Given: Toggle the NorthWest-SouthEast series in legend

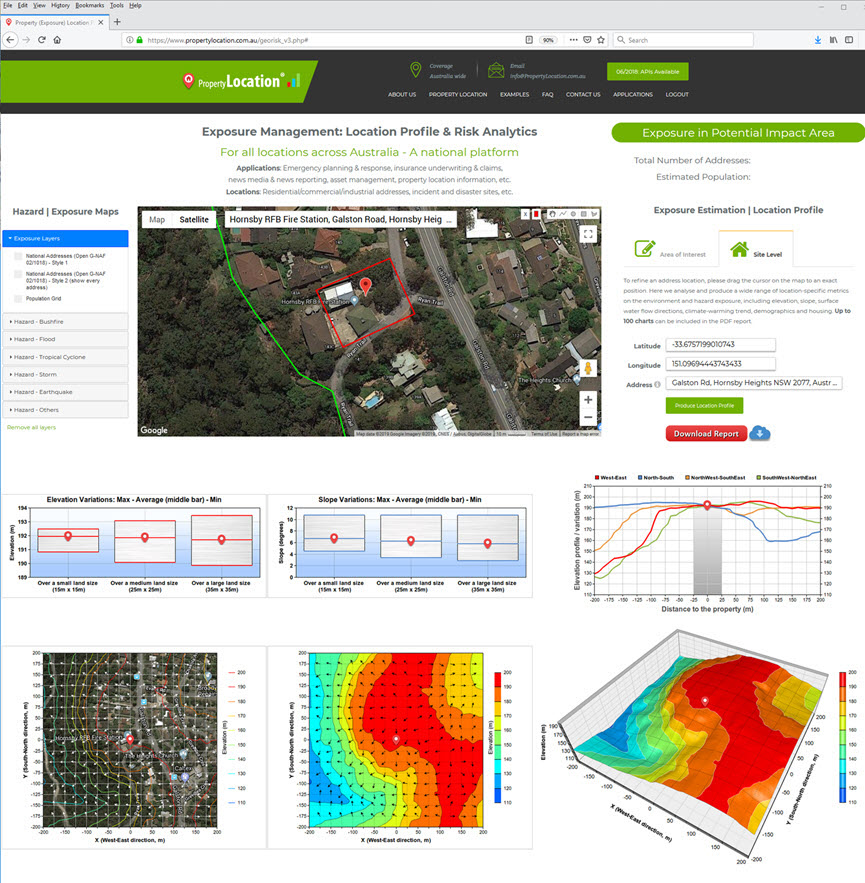Looking at the screenshot, I should [x=715, y=477].
